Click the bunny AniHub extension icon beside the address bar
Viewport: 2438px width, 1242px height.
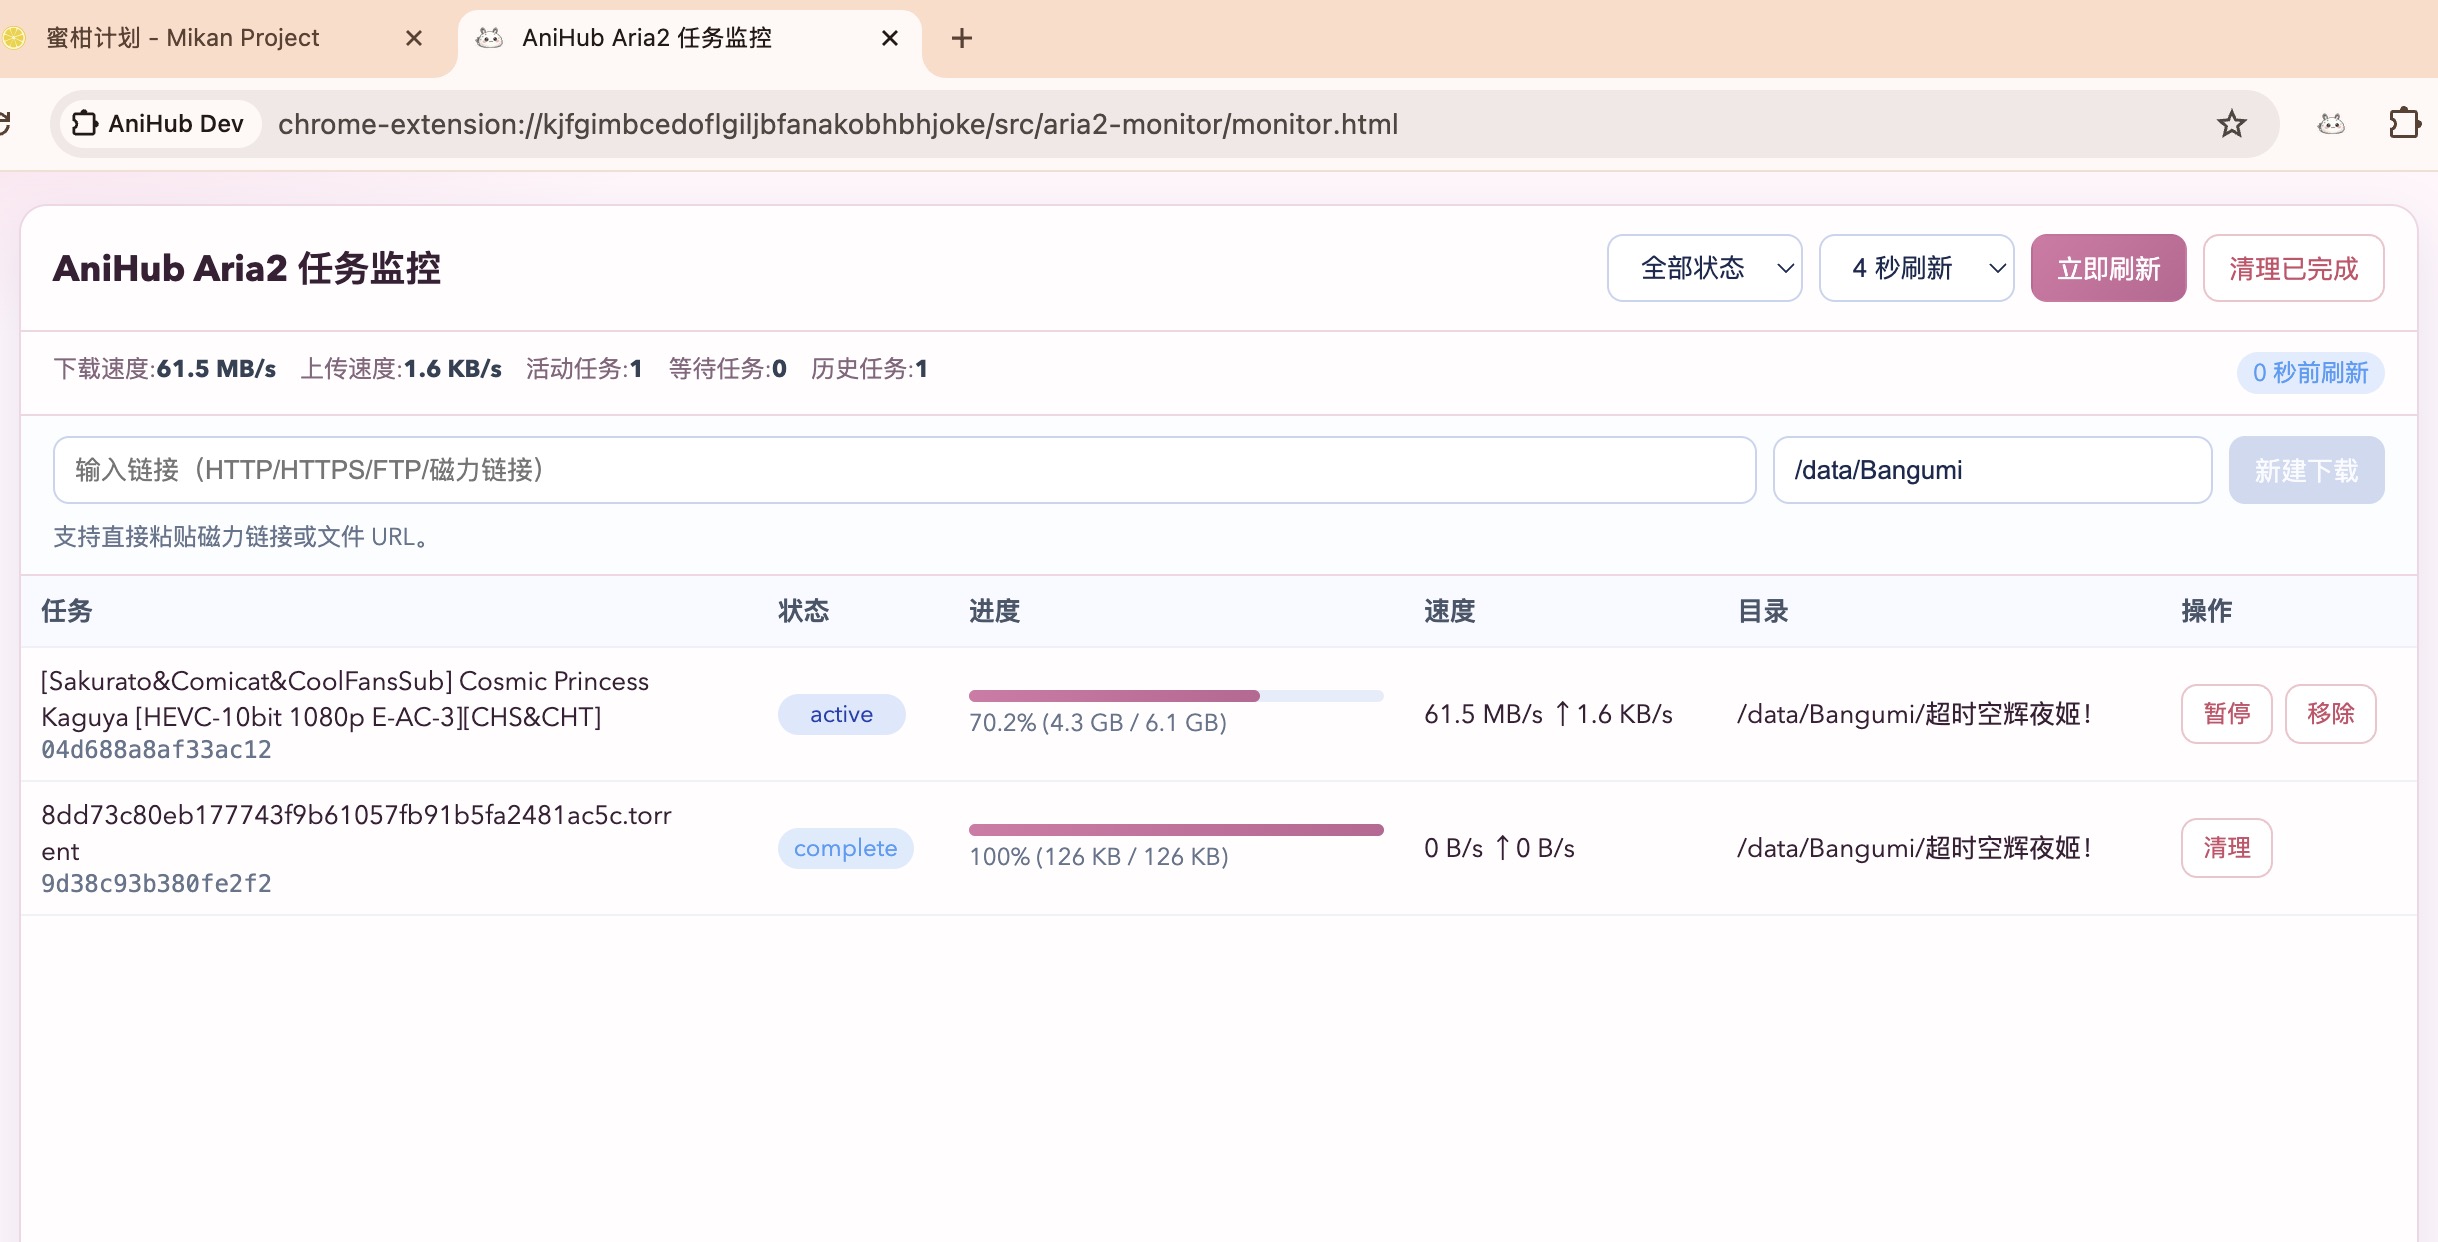[2329, 123]
